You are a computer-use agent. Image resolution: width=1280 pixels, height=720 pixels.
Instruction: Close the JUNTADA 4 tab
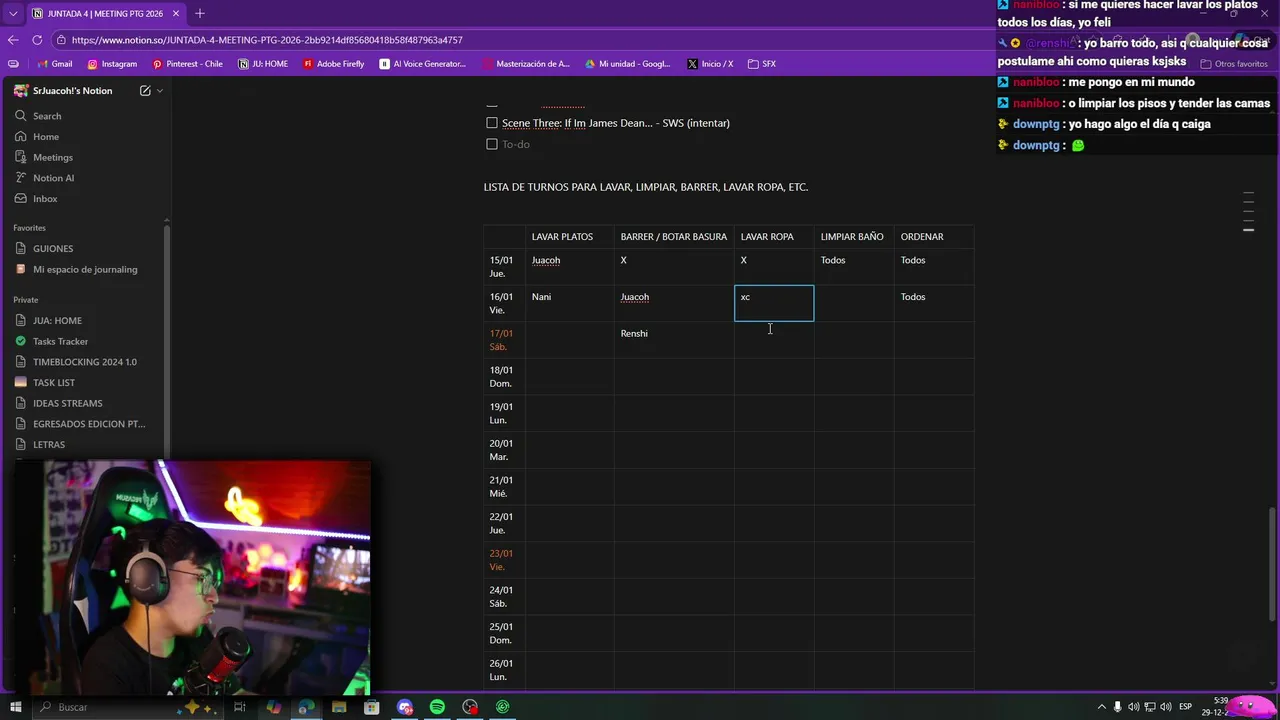point(178,14)
